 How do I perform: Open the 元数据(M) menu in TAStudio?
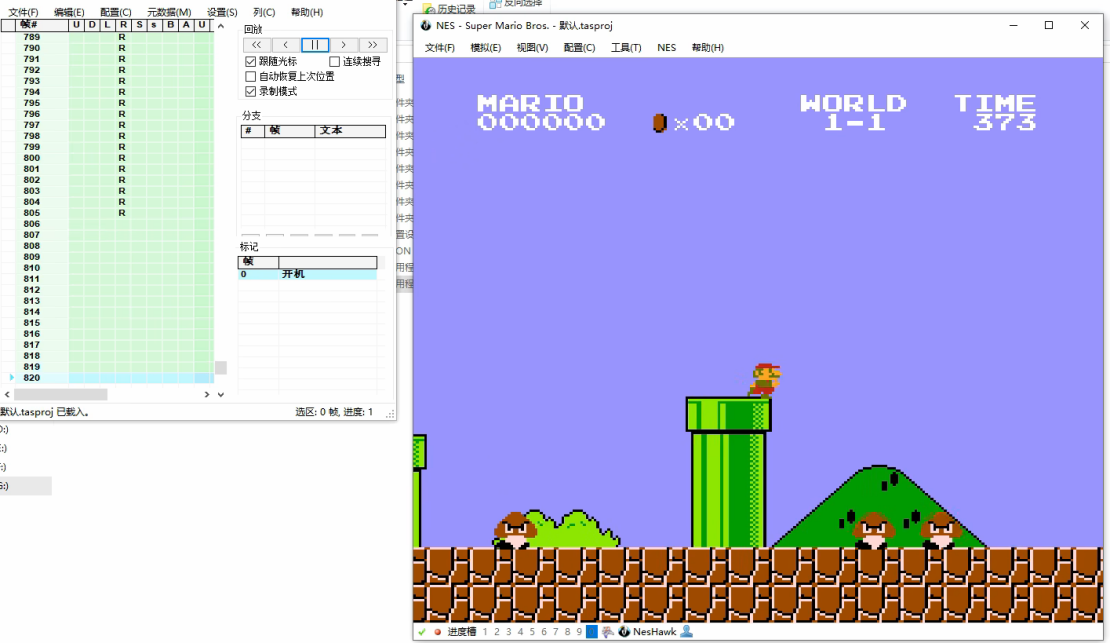point(169,12)
